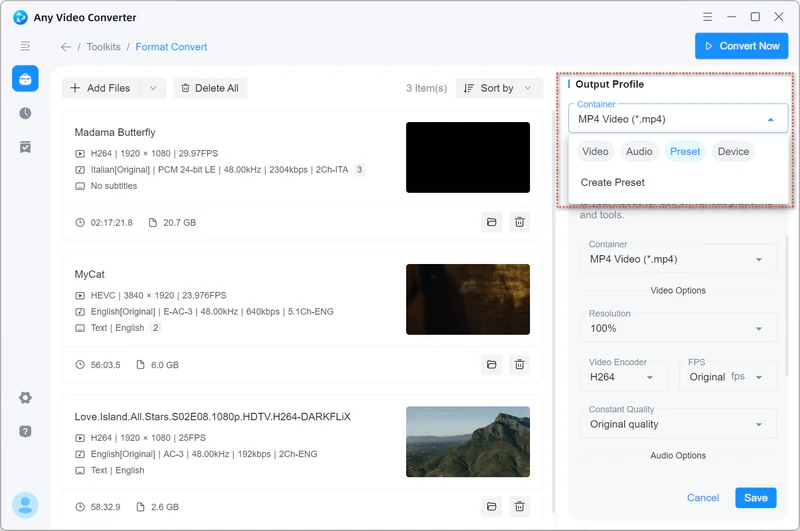The height and width of the screenshot is (531, 800).
Task: Click the Video Options section heading
Action: (x=678, y=290)
